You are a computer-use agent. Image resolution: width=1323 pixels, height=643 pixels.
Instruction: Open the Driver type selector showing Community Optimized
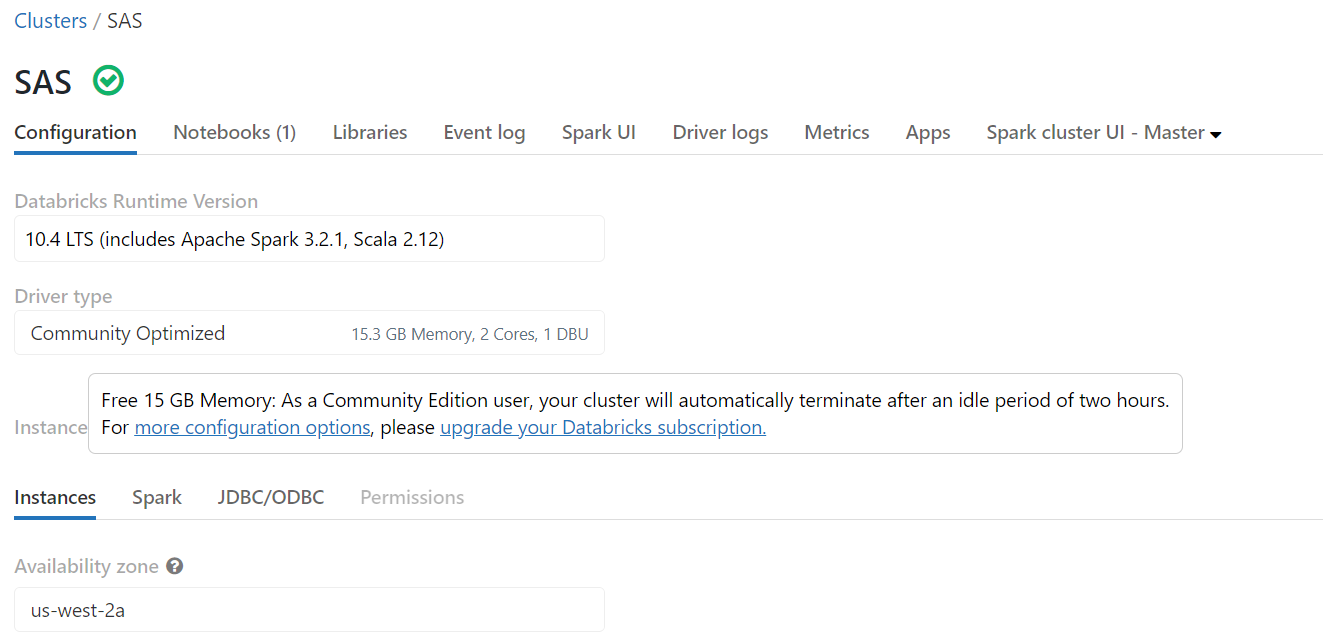[x=309, y=333]
